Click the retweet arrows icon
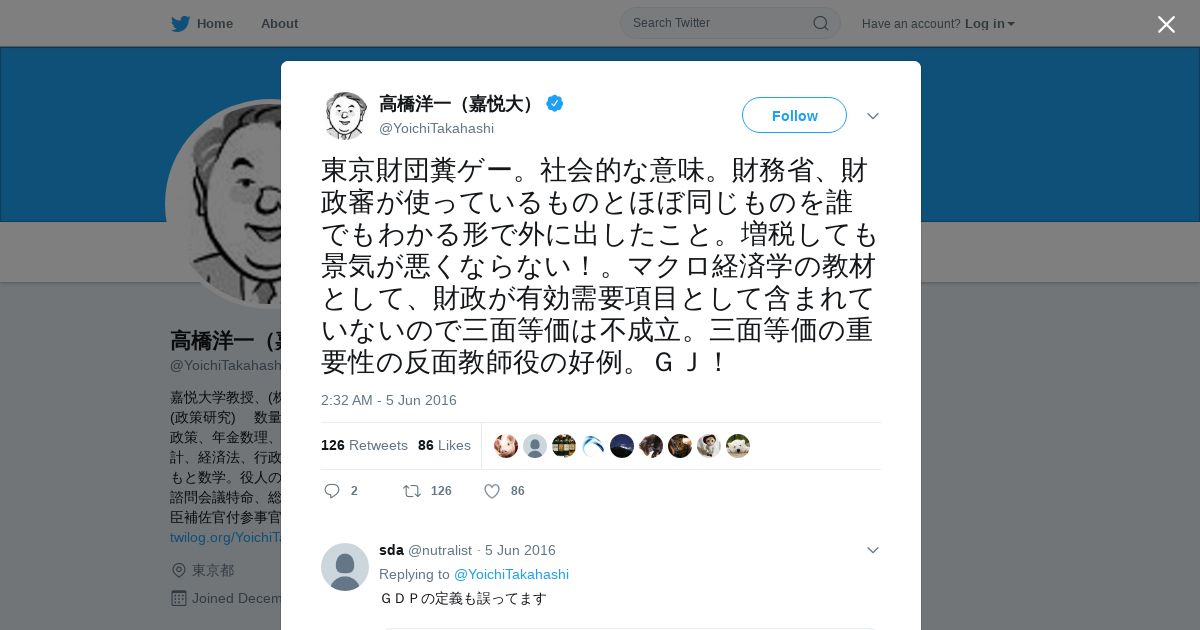Viewport: 1200px width, 630px height. [x=411, y=491]
